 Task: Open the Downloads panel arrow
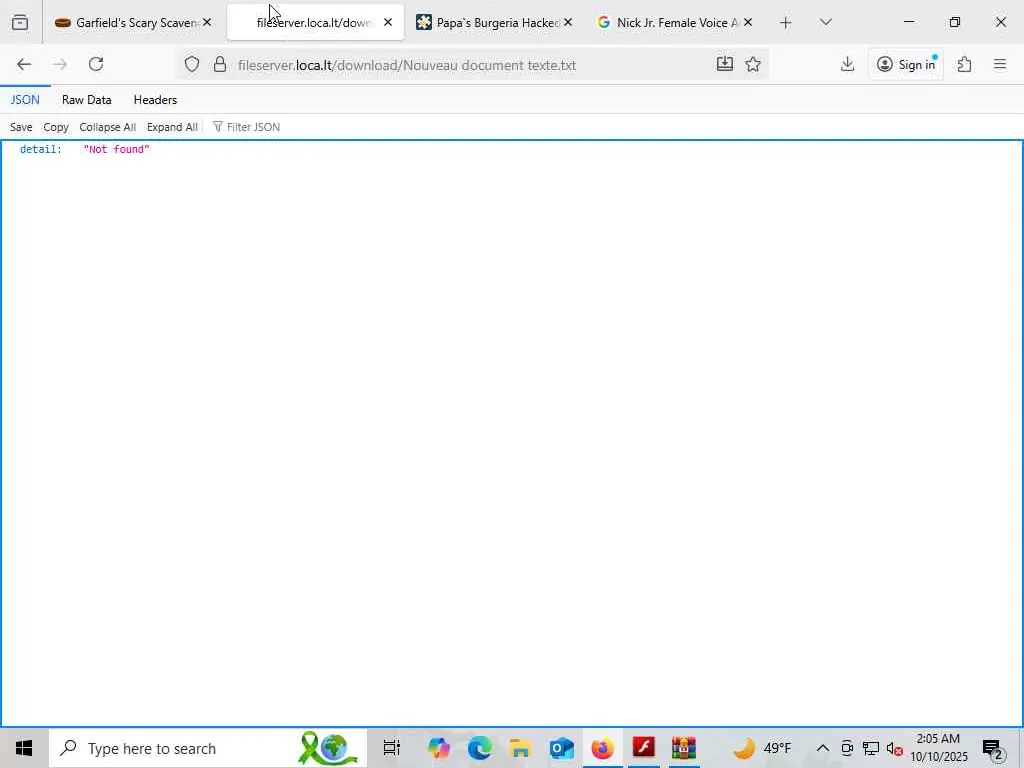[x=847, y=64]
